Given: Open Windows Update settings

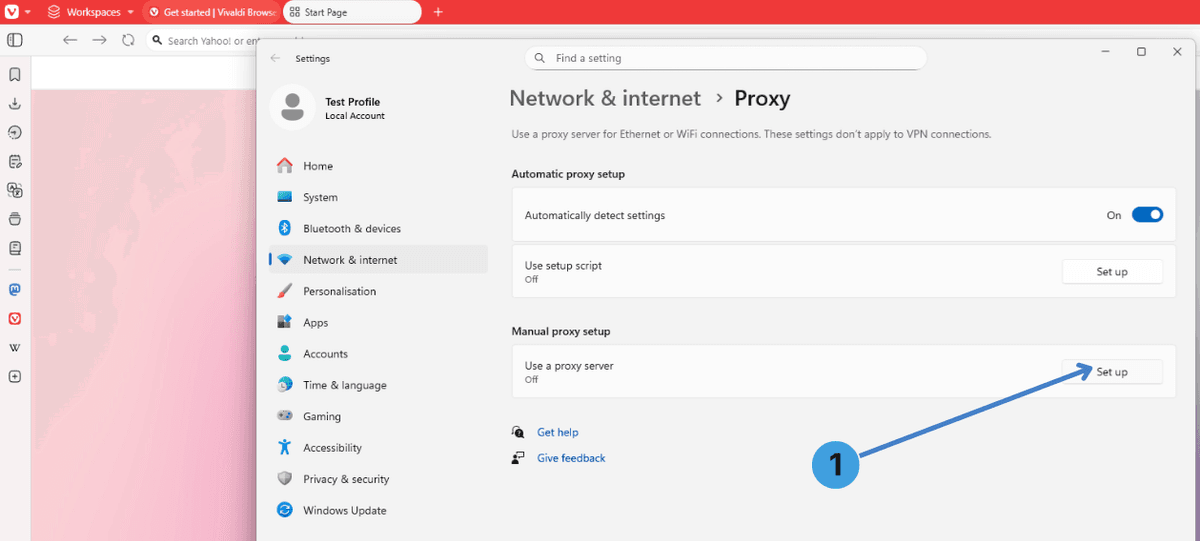Looking at the screenshot, I should click(x=378, y=510).
